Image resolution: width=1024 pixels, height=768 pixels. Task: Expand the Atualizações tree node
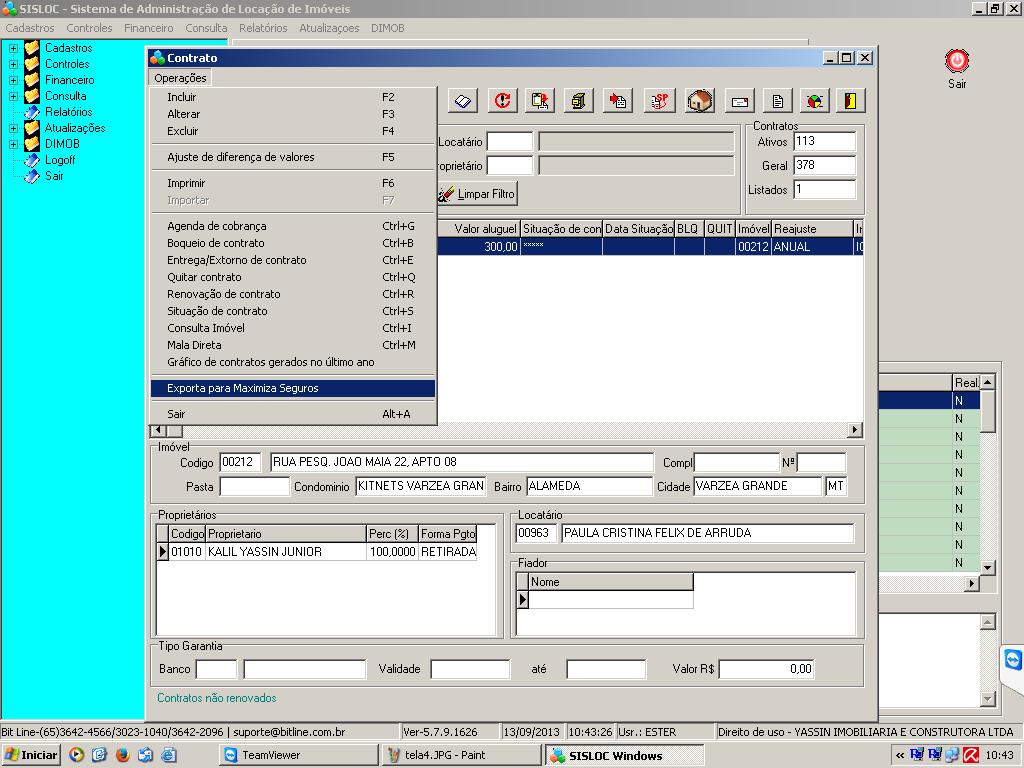[13, 128]
